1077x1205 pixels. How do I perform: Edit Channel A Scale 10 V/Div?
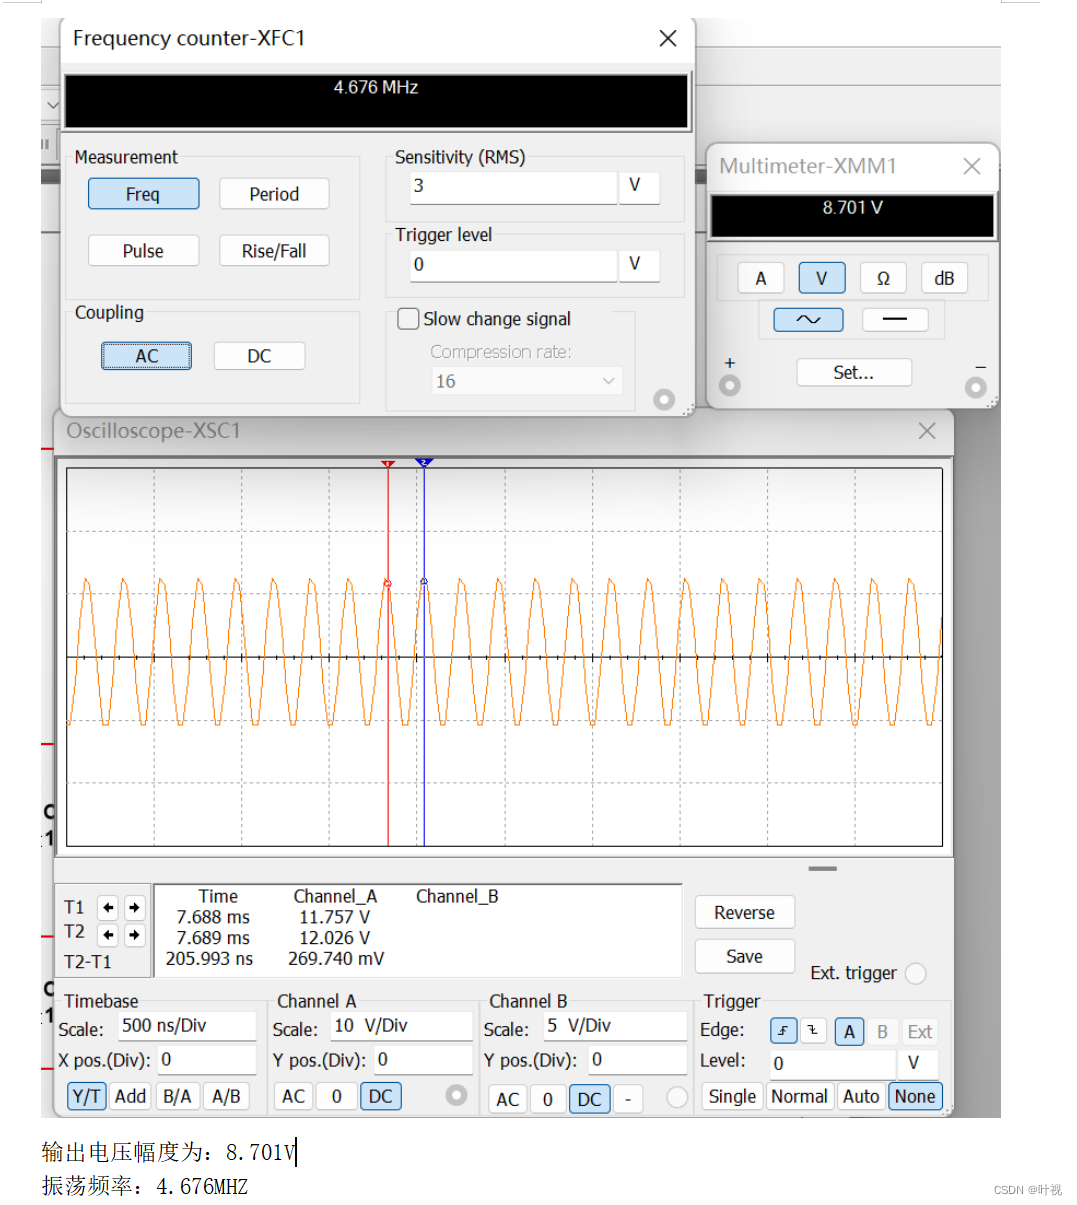click(x=402, y=1026)
